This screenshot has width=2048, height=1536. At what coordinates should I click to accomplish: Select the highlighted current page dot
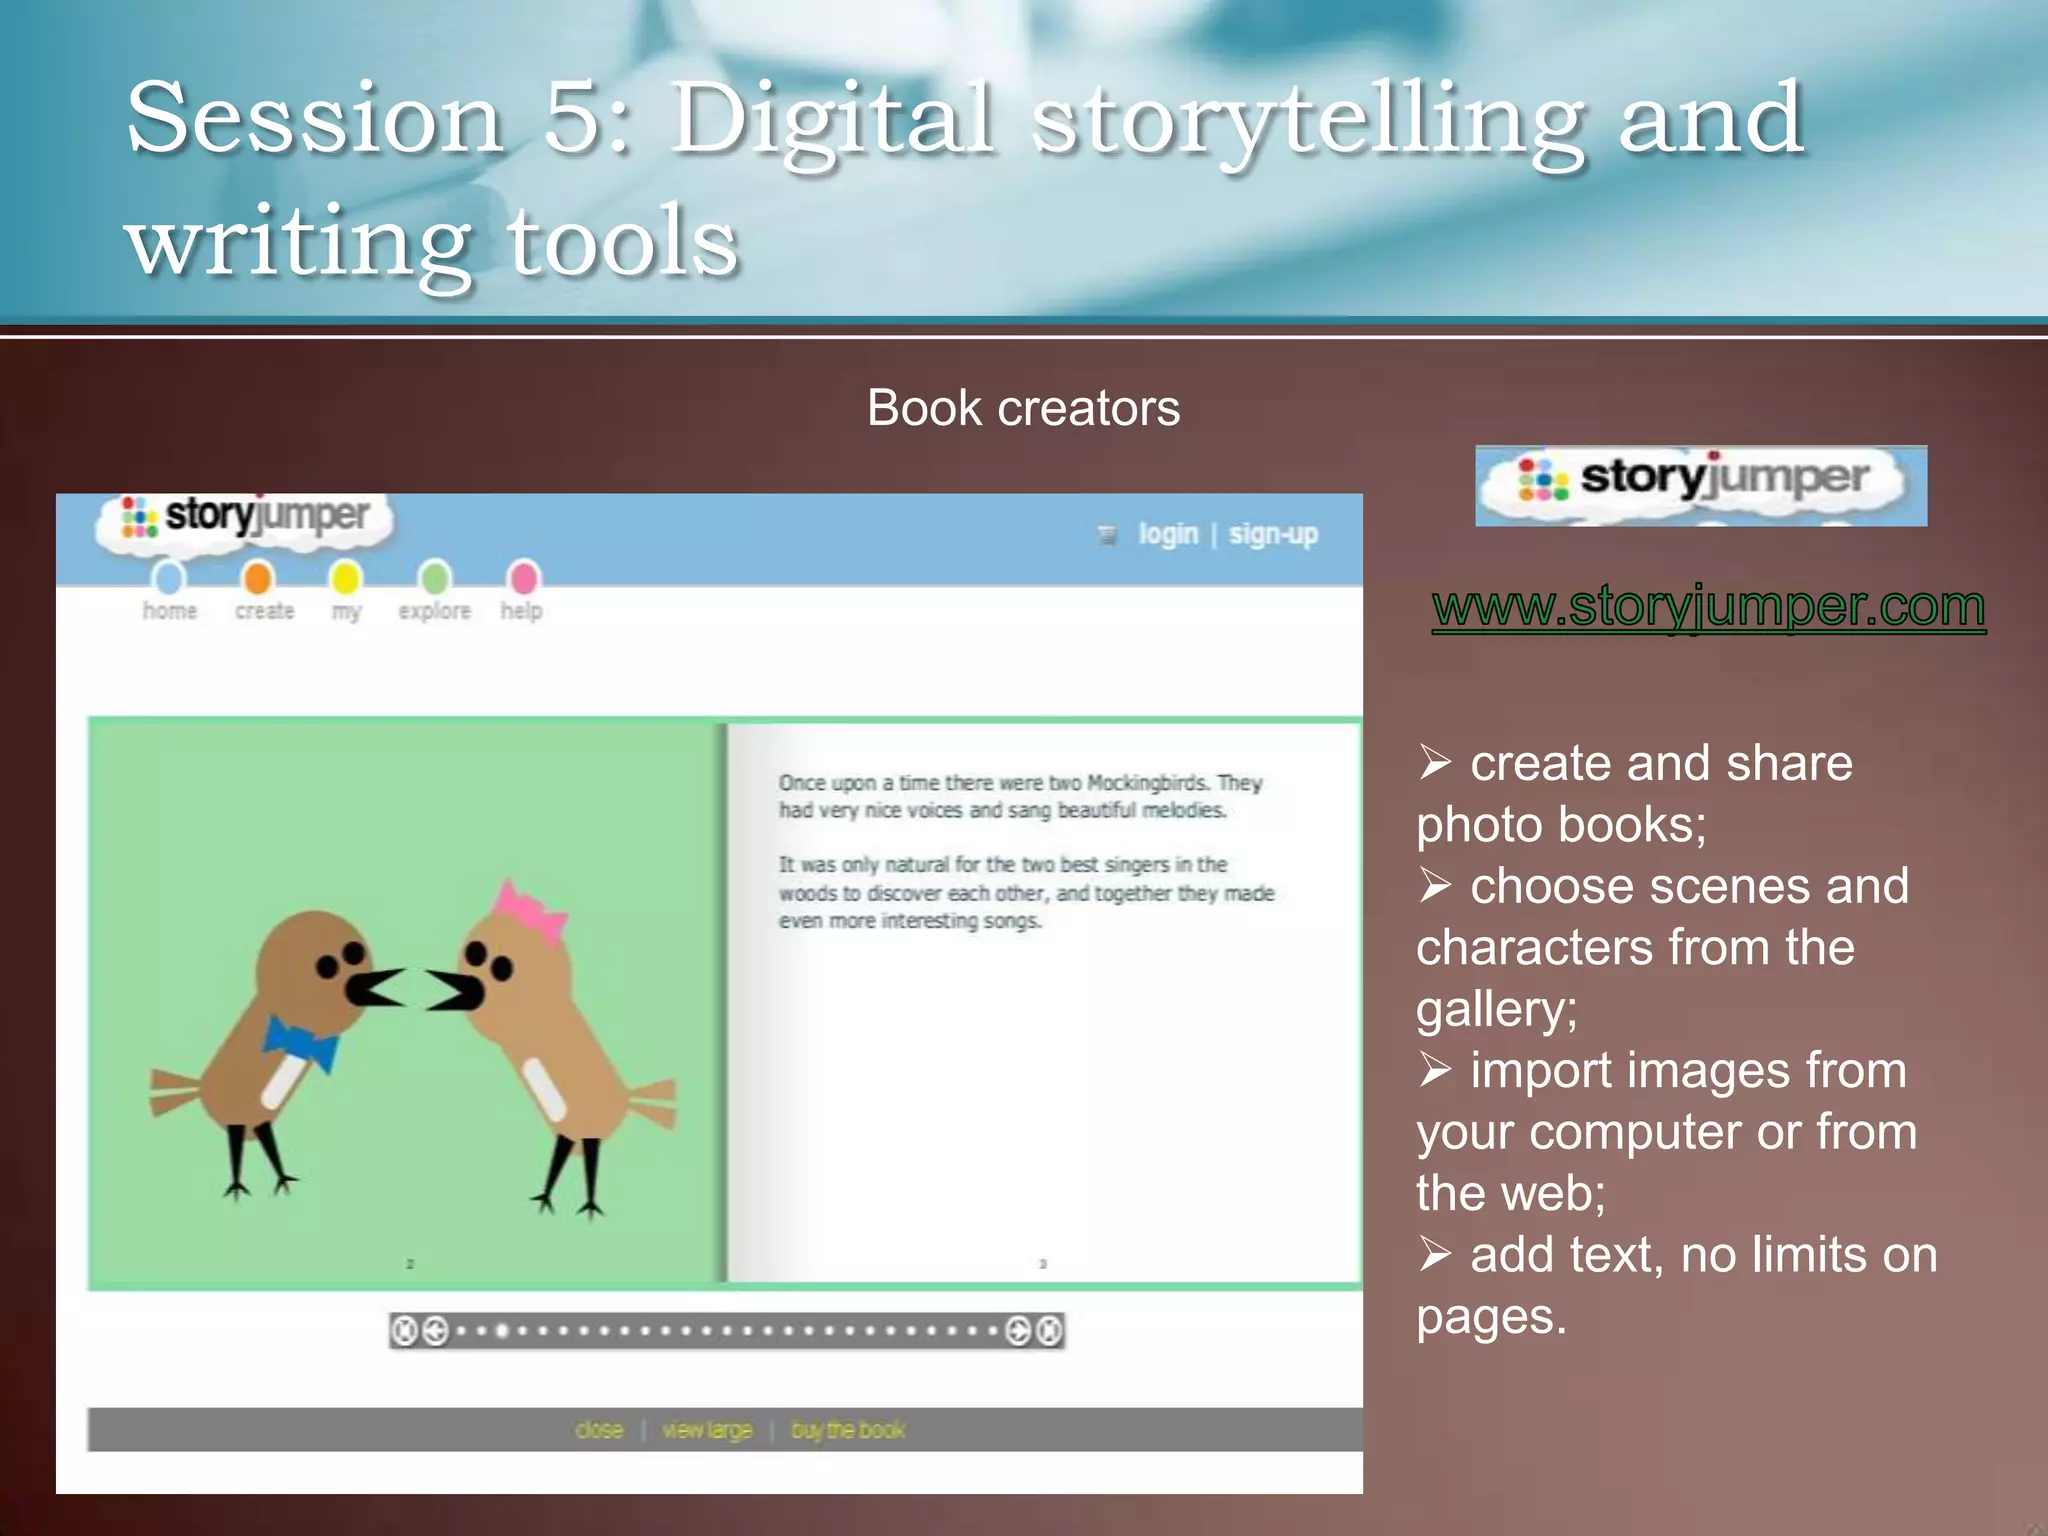click(502, 1331)
